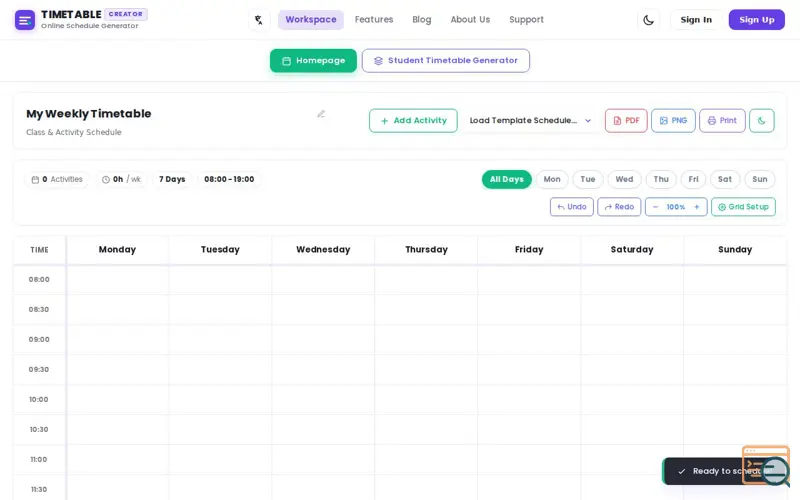Filter the view to Sun
This screenshot has height=500, width=800.
760,180
